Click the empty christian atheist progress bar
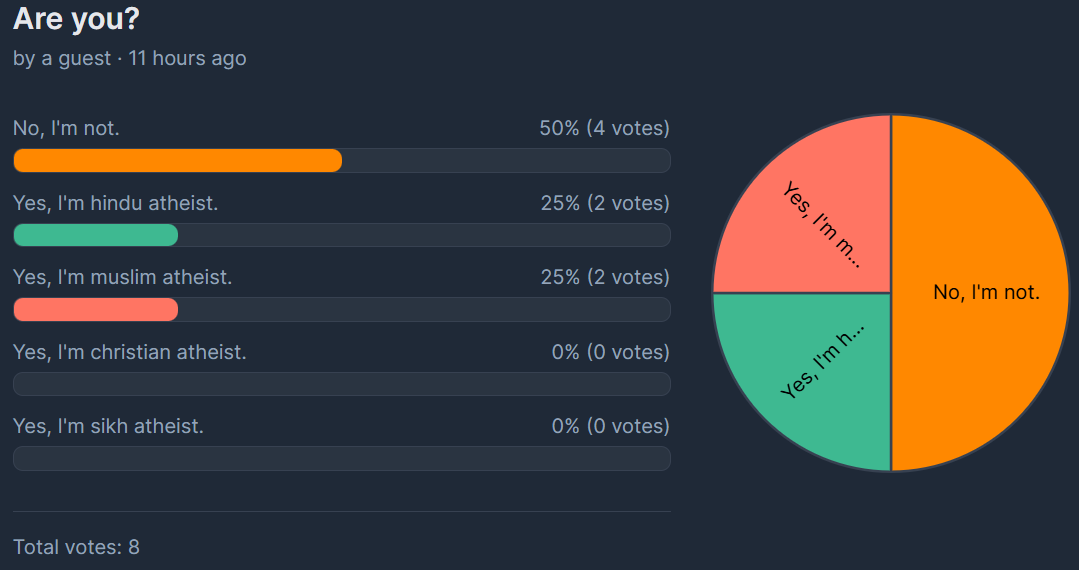The width and height of the screenshot is (1079, 570). (x=341, y=384)
